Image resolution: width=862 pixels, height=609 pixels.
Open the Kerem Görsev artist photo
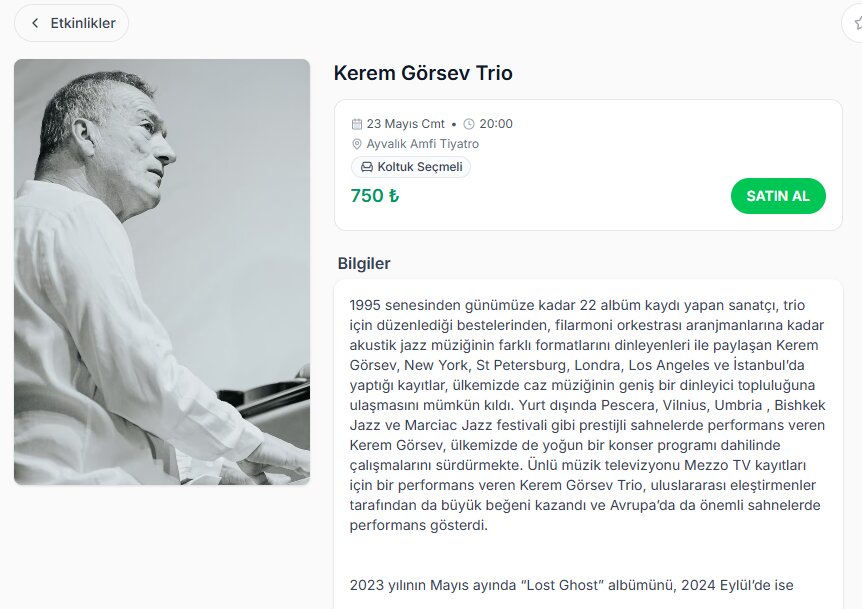(162, 272)
